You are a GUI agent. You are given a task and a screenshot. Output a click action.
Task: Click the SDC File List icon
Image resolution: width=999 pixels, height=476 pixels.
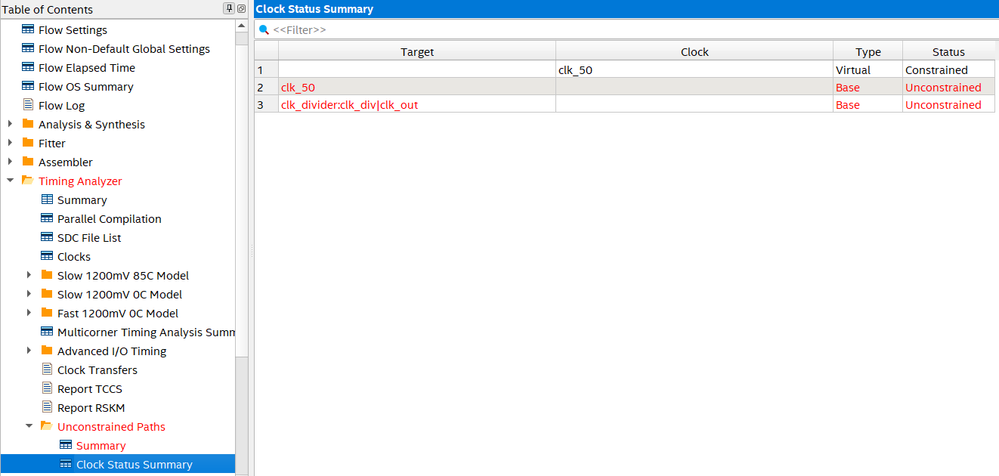[47, 238]
